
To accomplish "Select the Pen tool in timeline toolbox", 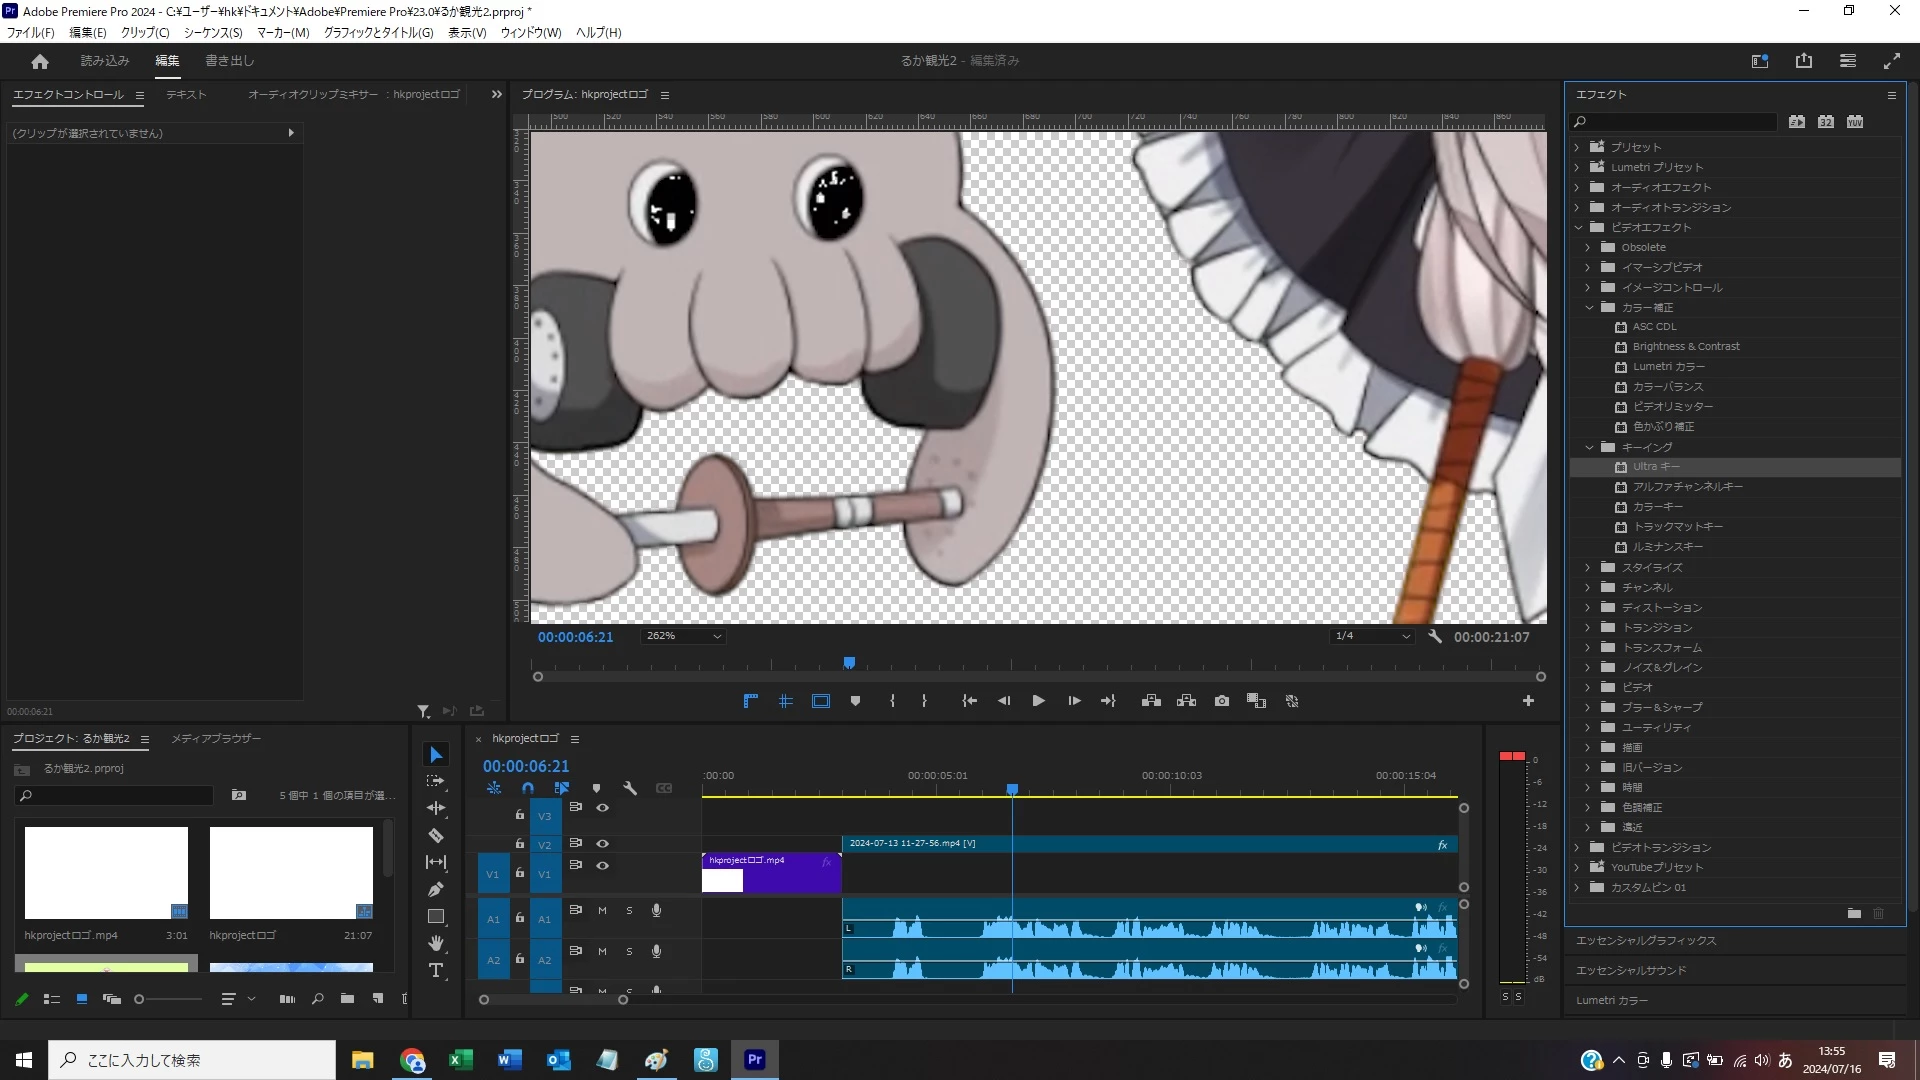I will pos(436,889).
